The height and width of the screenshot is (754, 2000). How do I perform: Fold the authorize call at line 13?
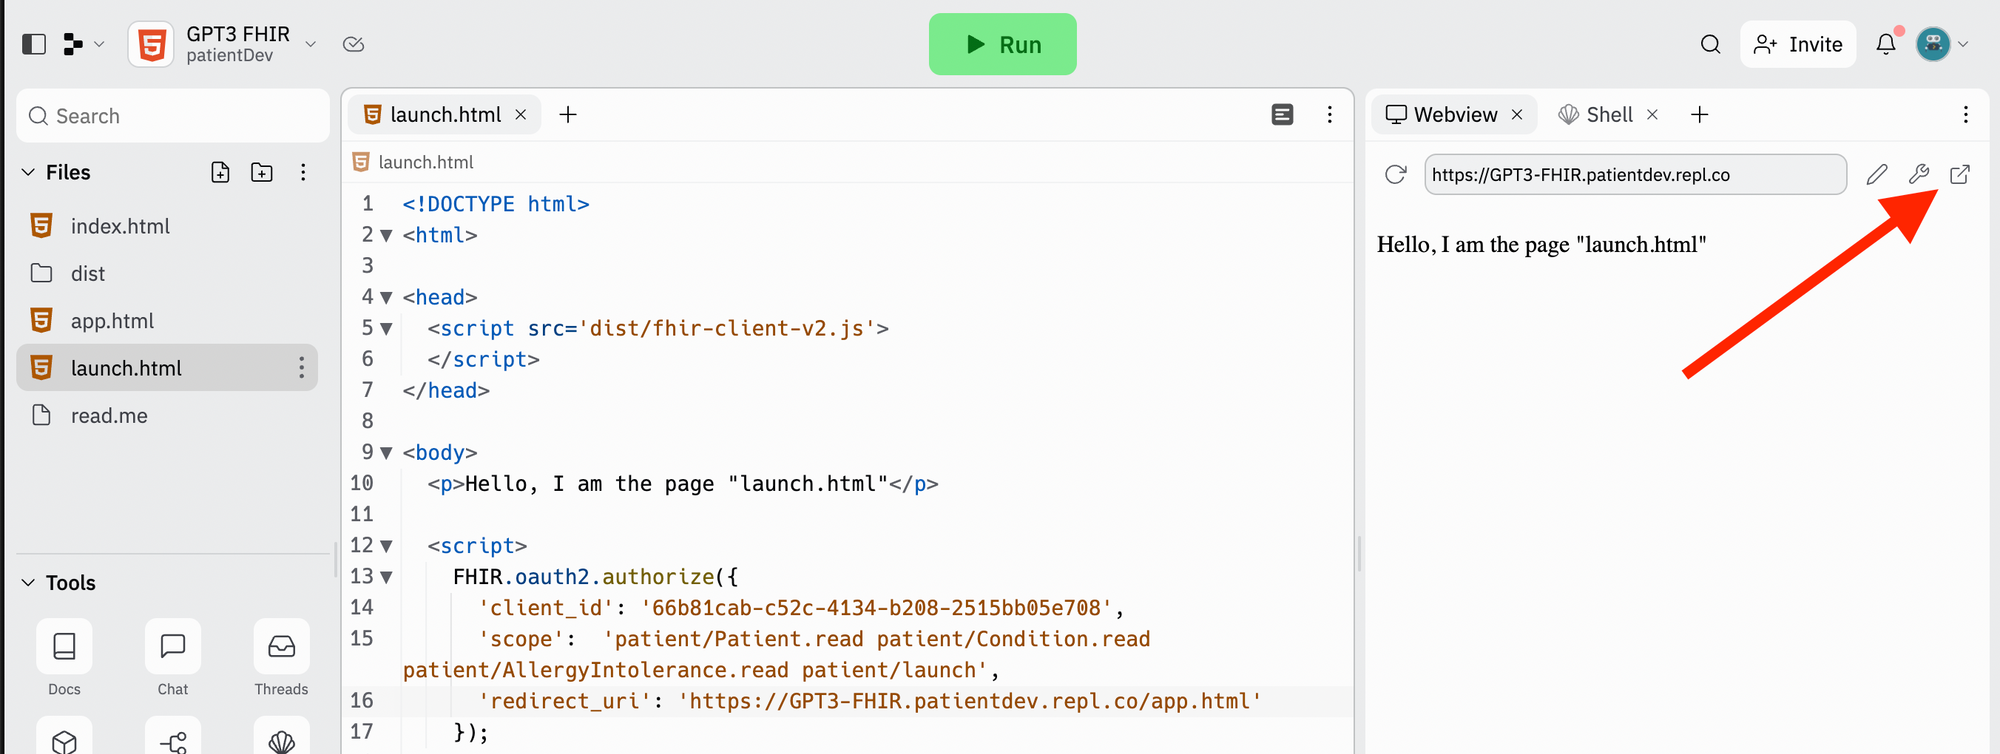tap(386, 577)
